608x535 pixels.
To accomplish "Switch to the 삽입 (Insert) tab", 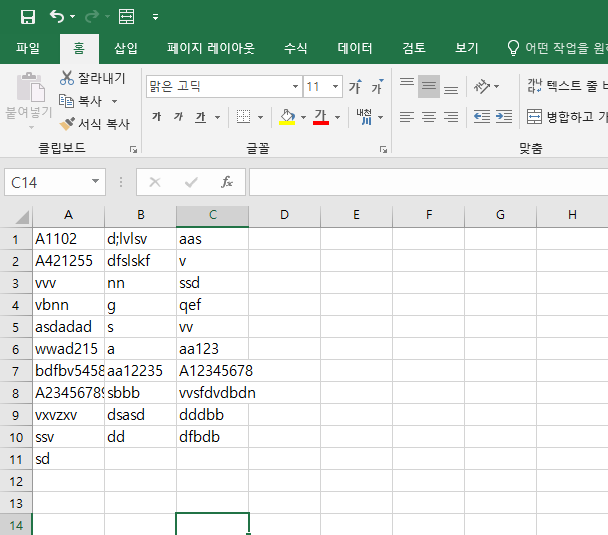I will (x=126, y=48).
